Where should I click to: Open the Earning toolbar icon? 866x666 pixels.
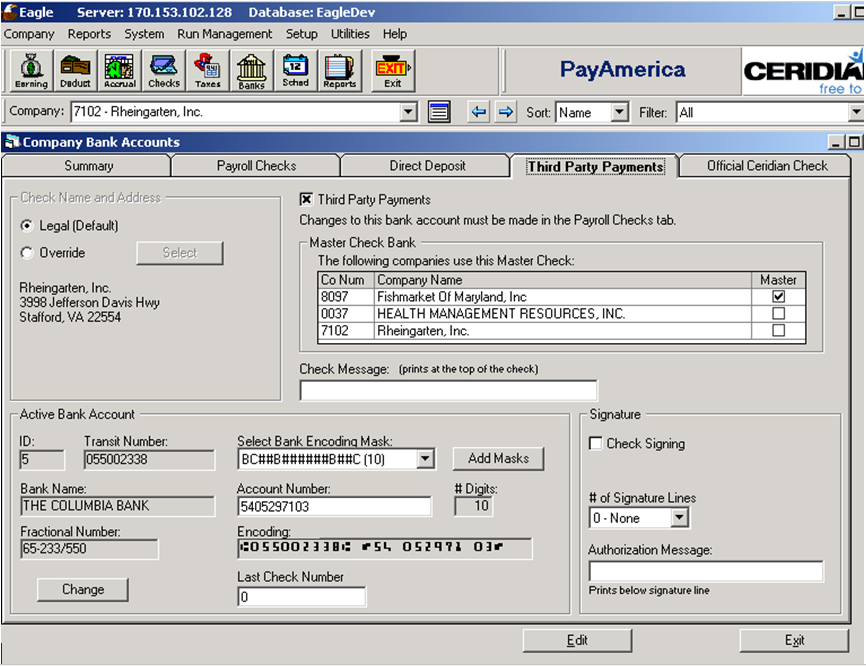pyautogui.click(x=31, y=71)
